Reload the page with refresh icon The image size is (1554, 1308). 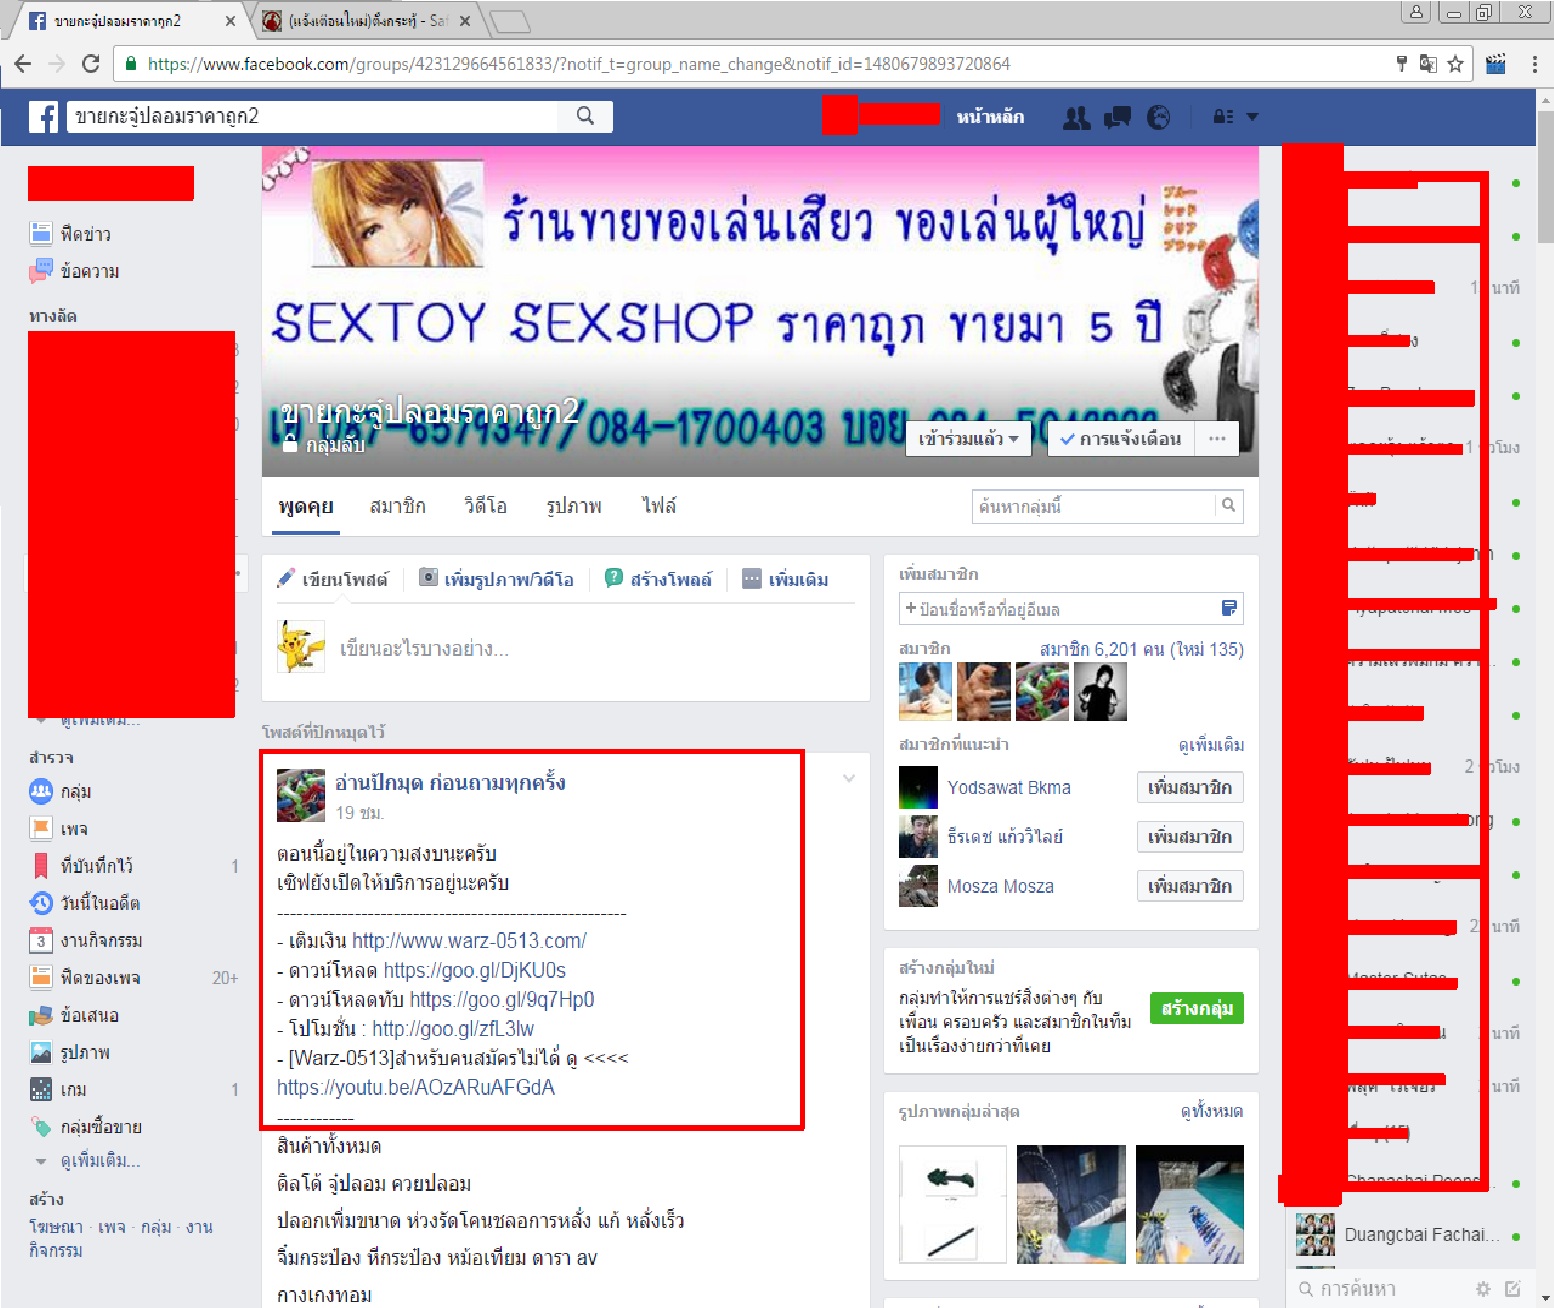tap(90, 64)
